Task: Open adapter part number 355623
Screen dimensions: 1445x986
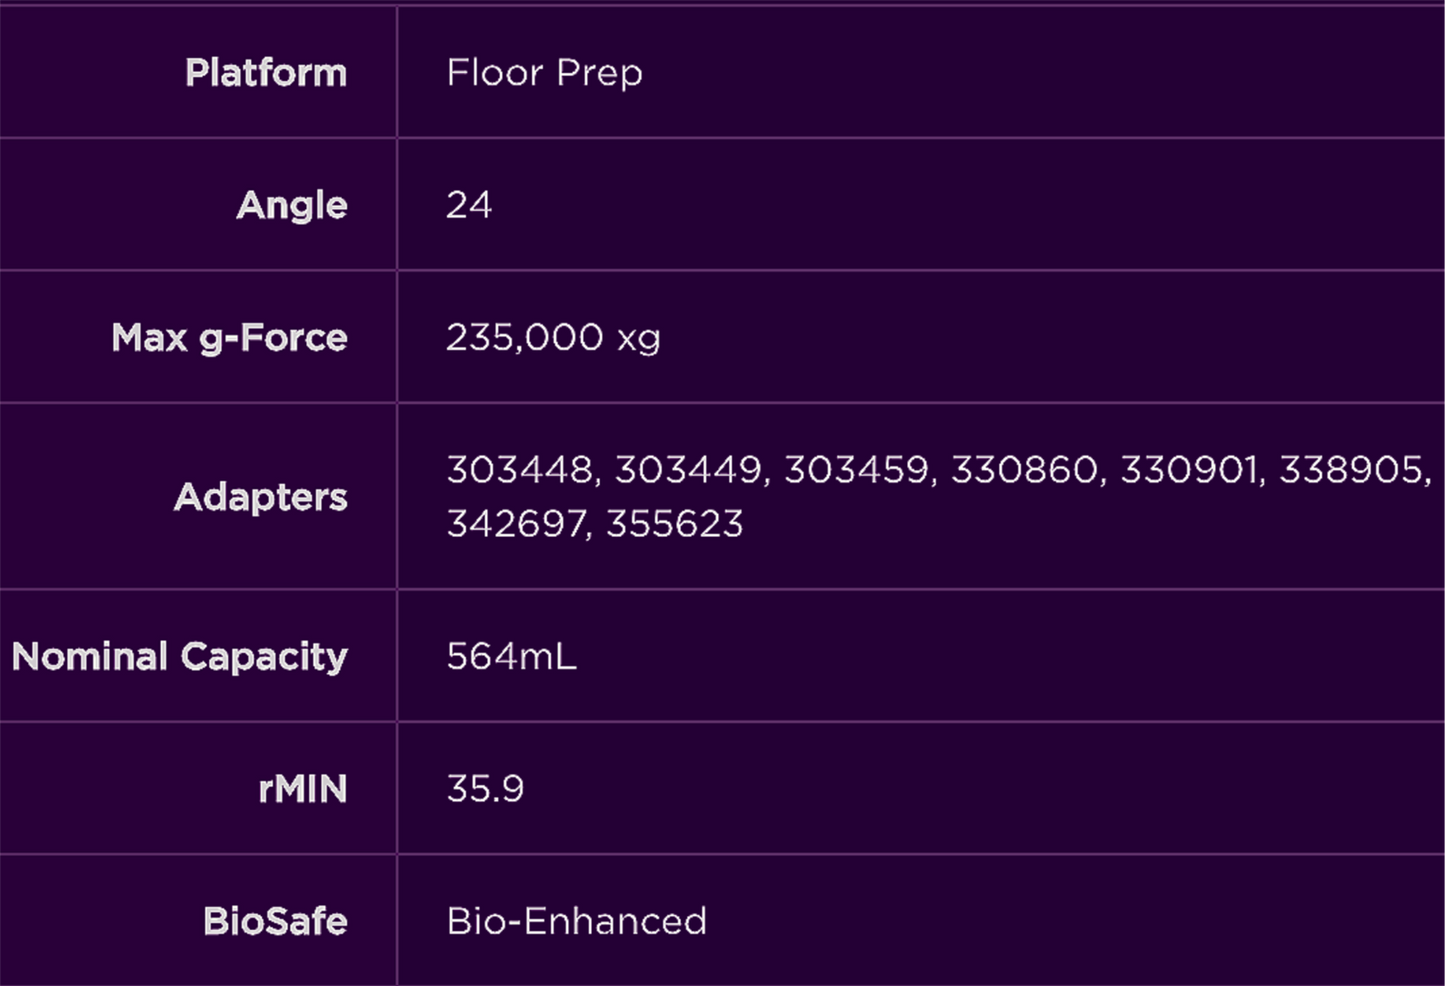Action: [x=675, y=524]
